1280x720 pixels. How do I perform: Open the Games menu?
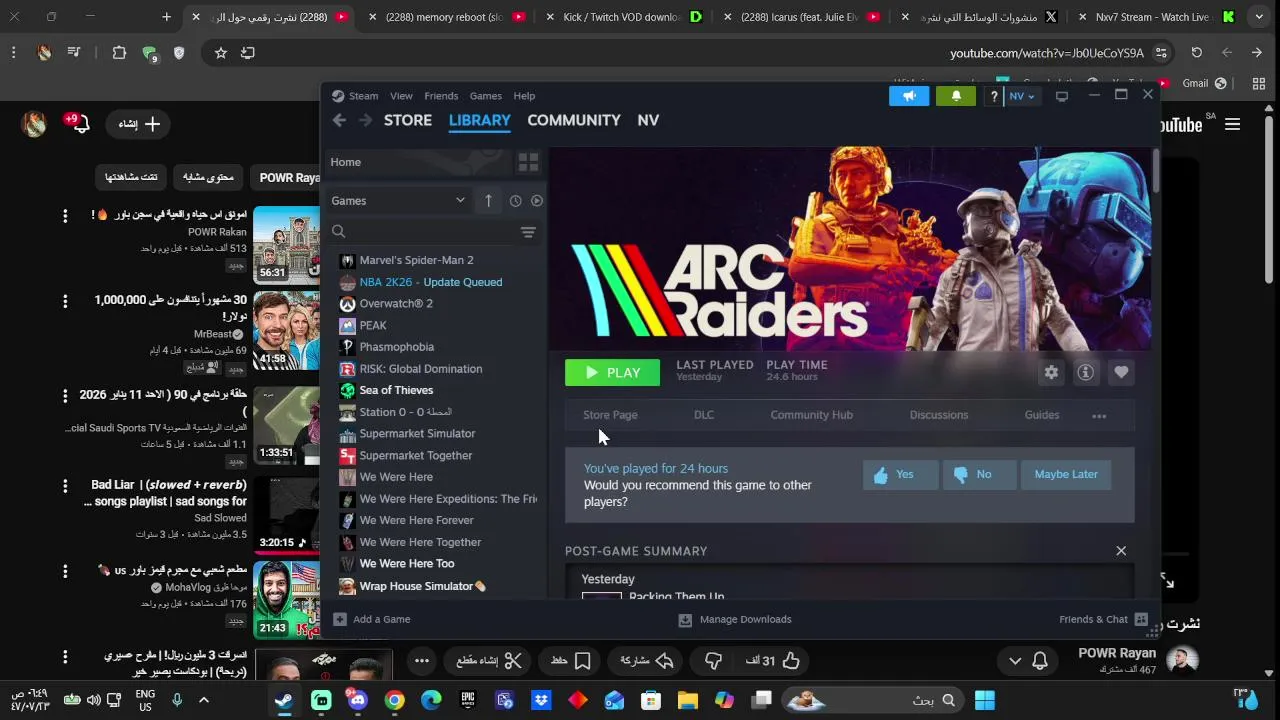tap(486, 96)
